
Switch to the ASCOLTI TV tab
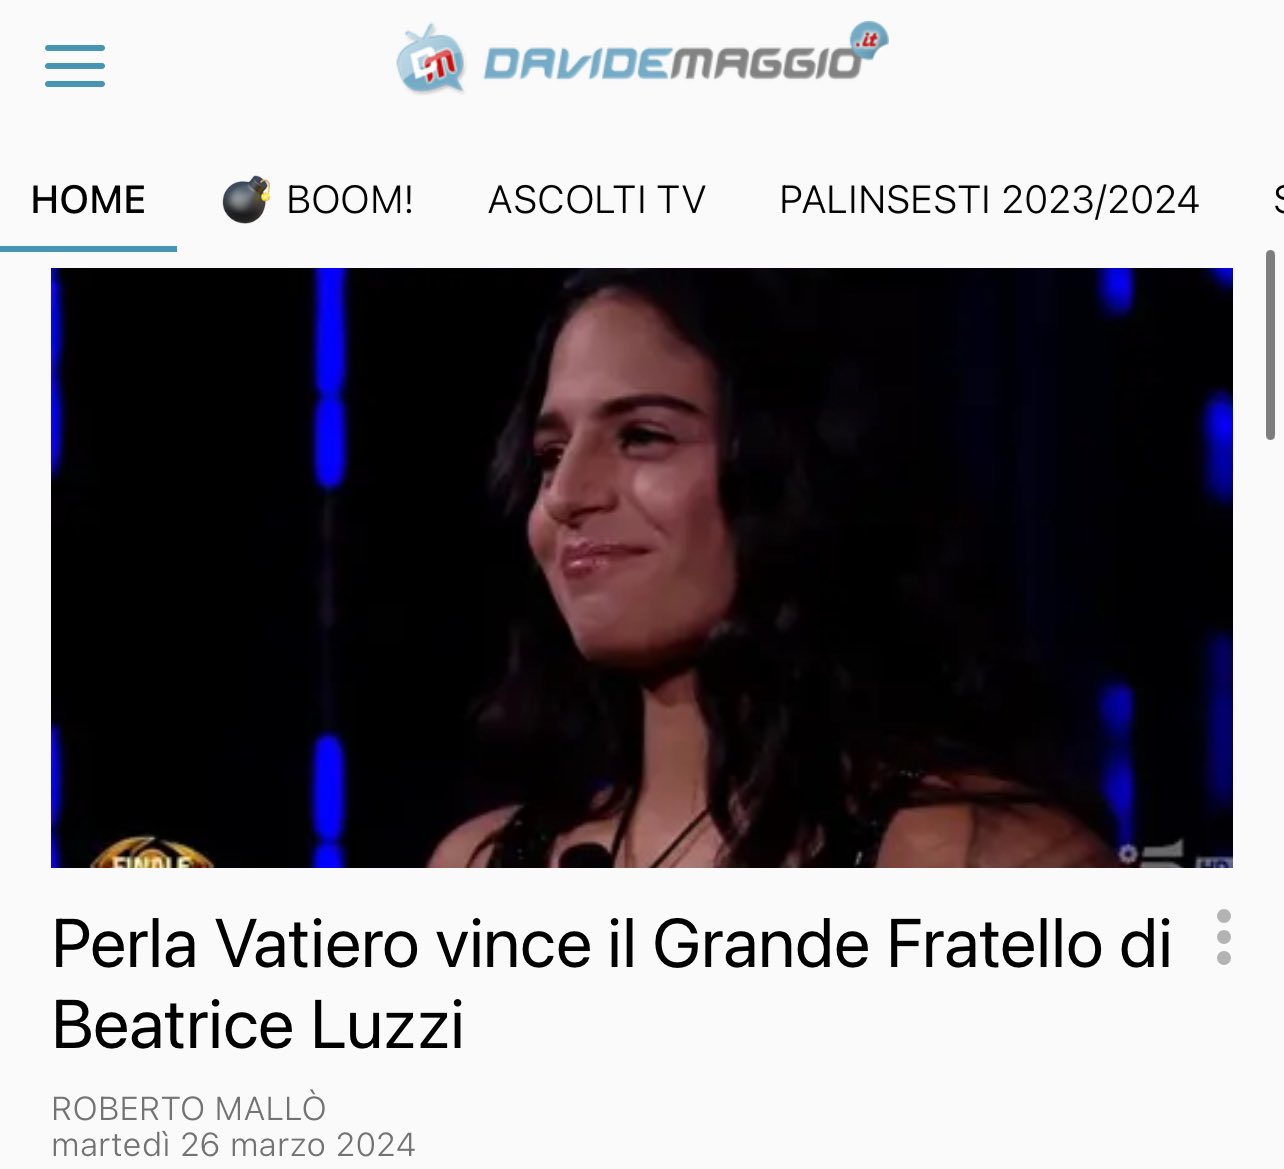click(x=597, y=200)
